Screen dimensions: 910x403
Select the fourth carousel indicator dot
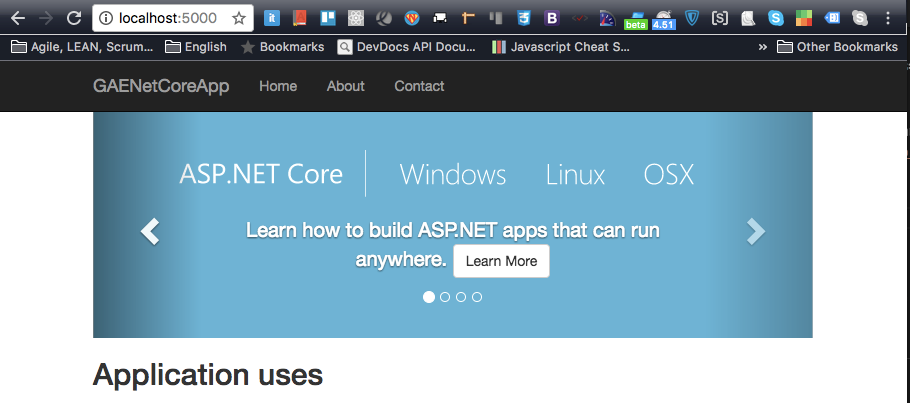(x=477, y=297)
